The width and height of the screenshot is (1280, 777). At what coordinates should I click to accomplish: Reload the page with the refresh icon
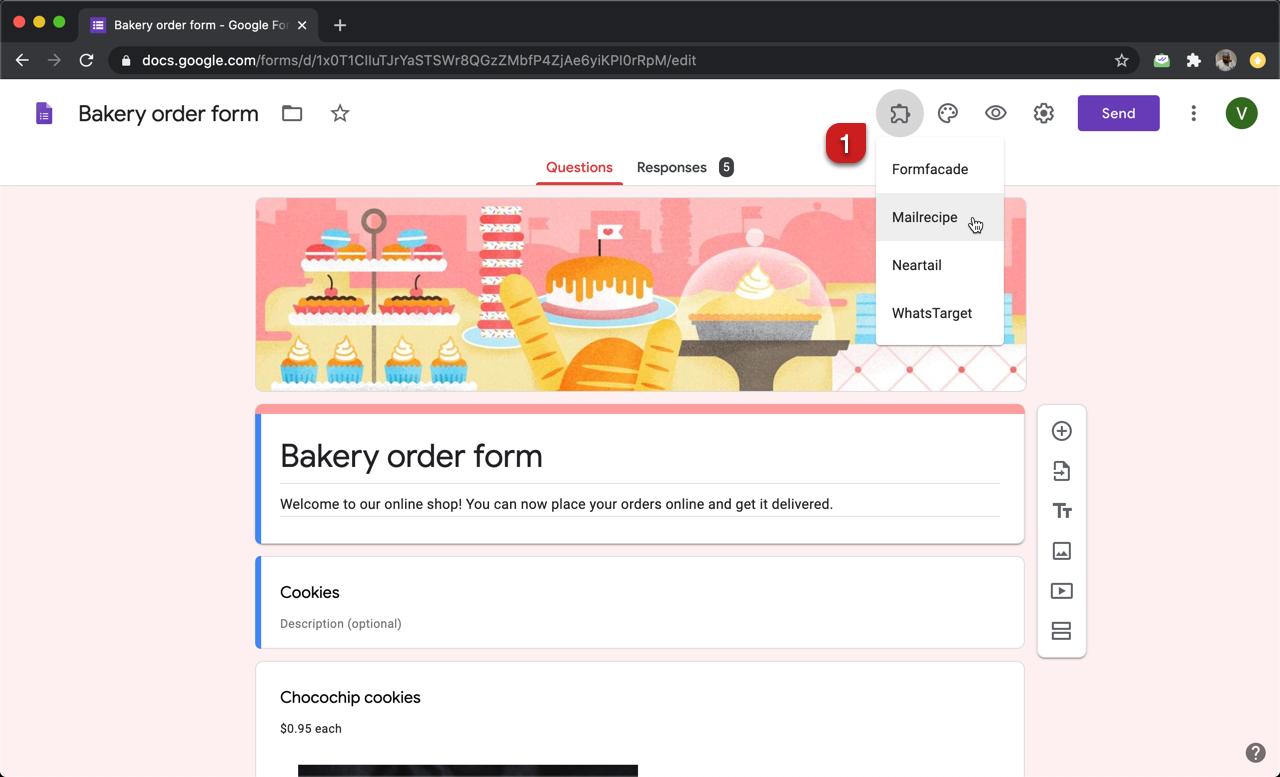(86, 60)
